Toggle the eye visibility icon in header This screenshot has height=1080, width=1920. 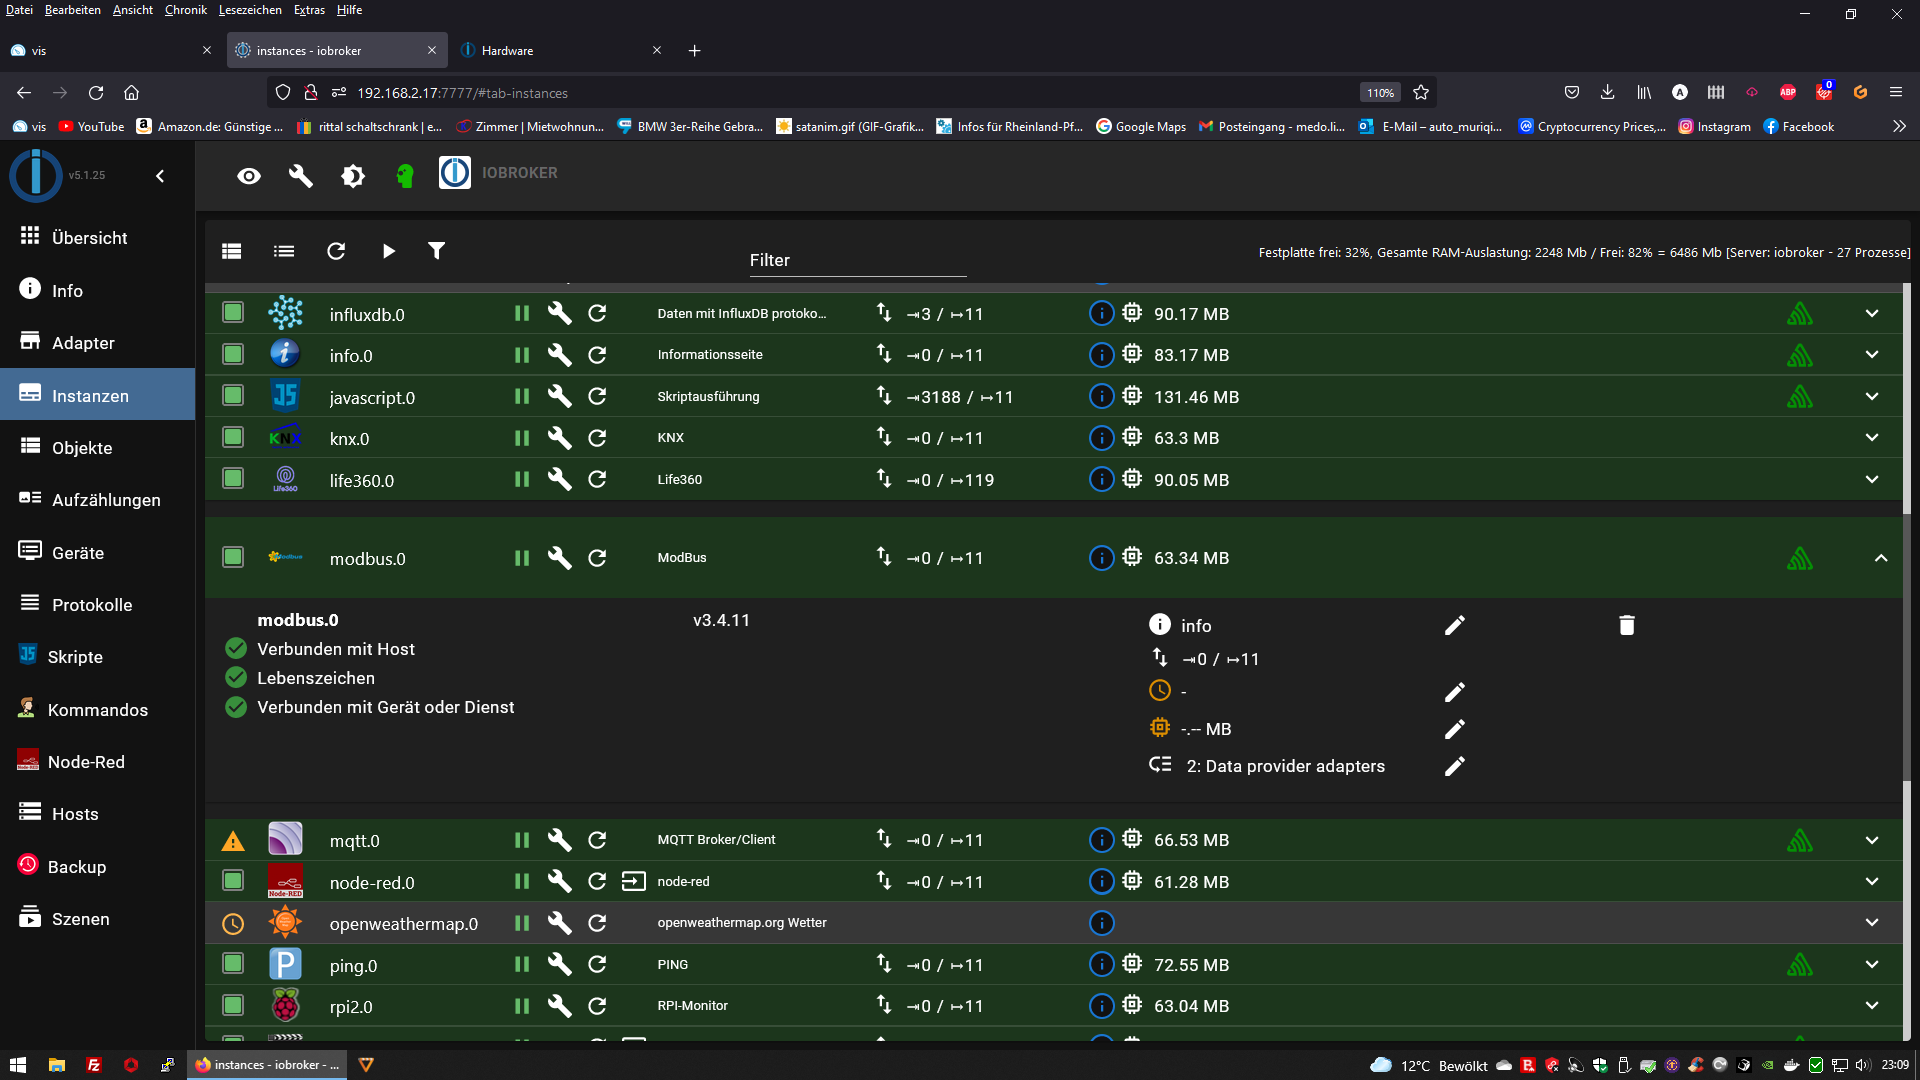[248, 176]
